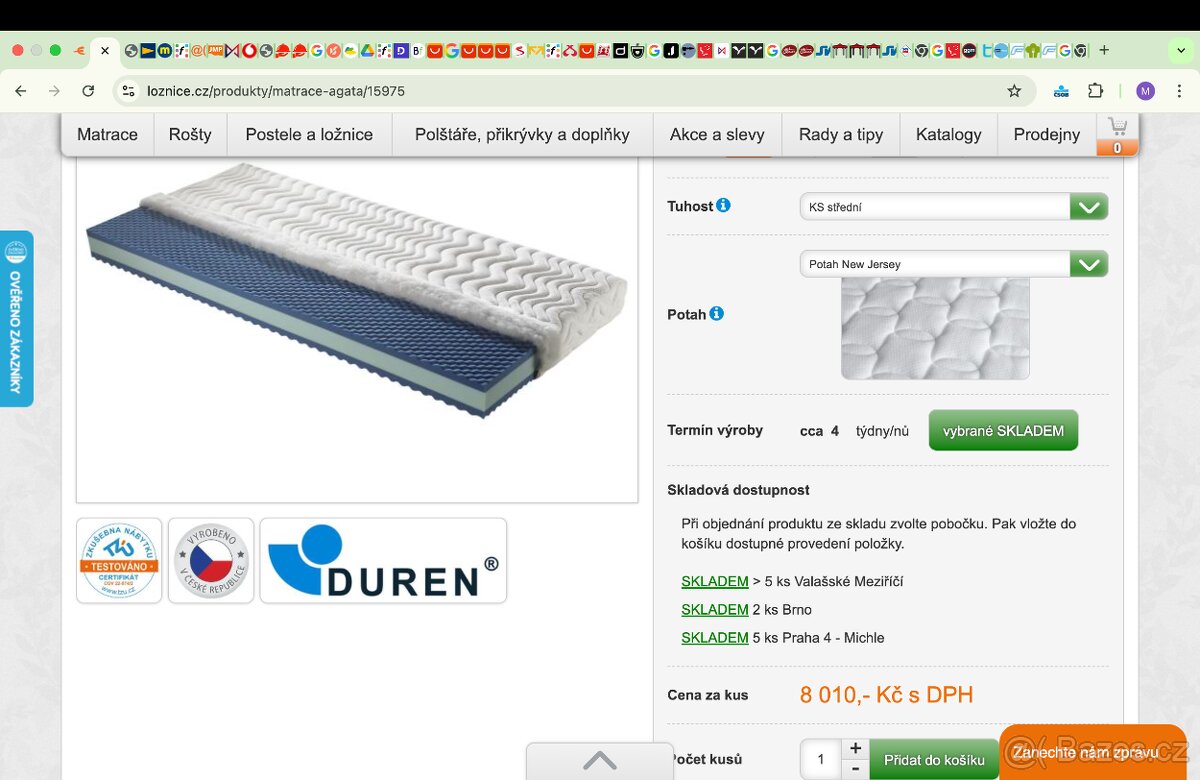Collapse panel using the up chevron
Screen dimensions: 1200x780
point(600,761)
